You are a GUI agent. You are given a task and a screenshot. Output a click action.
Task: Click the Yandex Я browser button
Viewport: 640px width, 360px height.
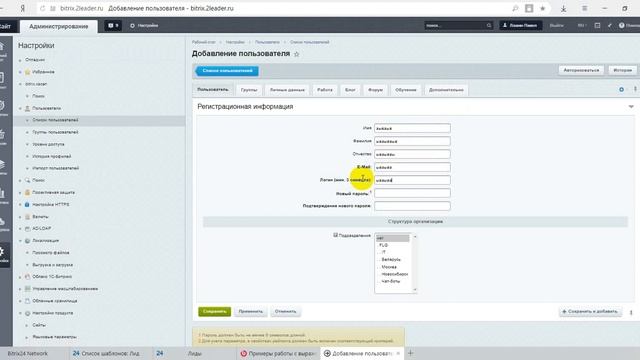coord(23,8)
